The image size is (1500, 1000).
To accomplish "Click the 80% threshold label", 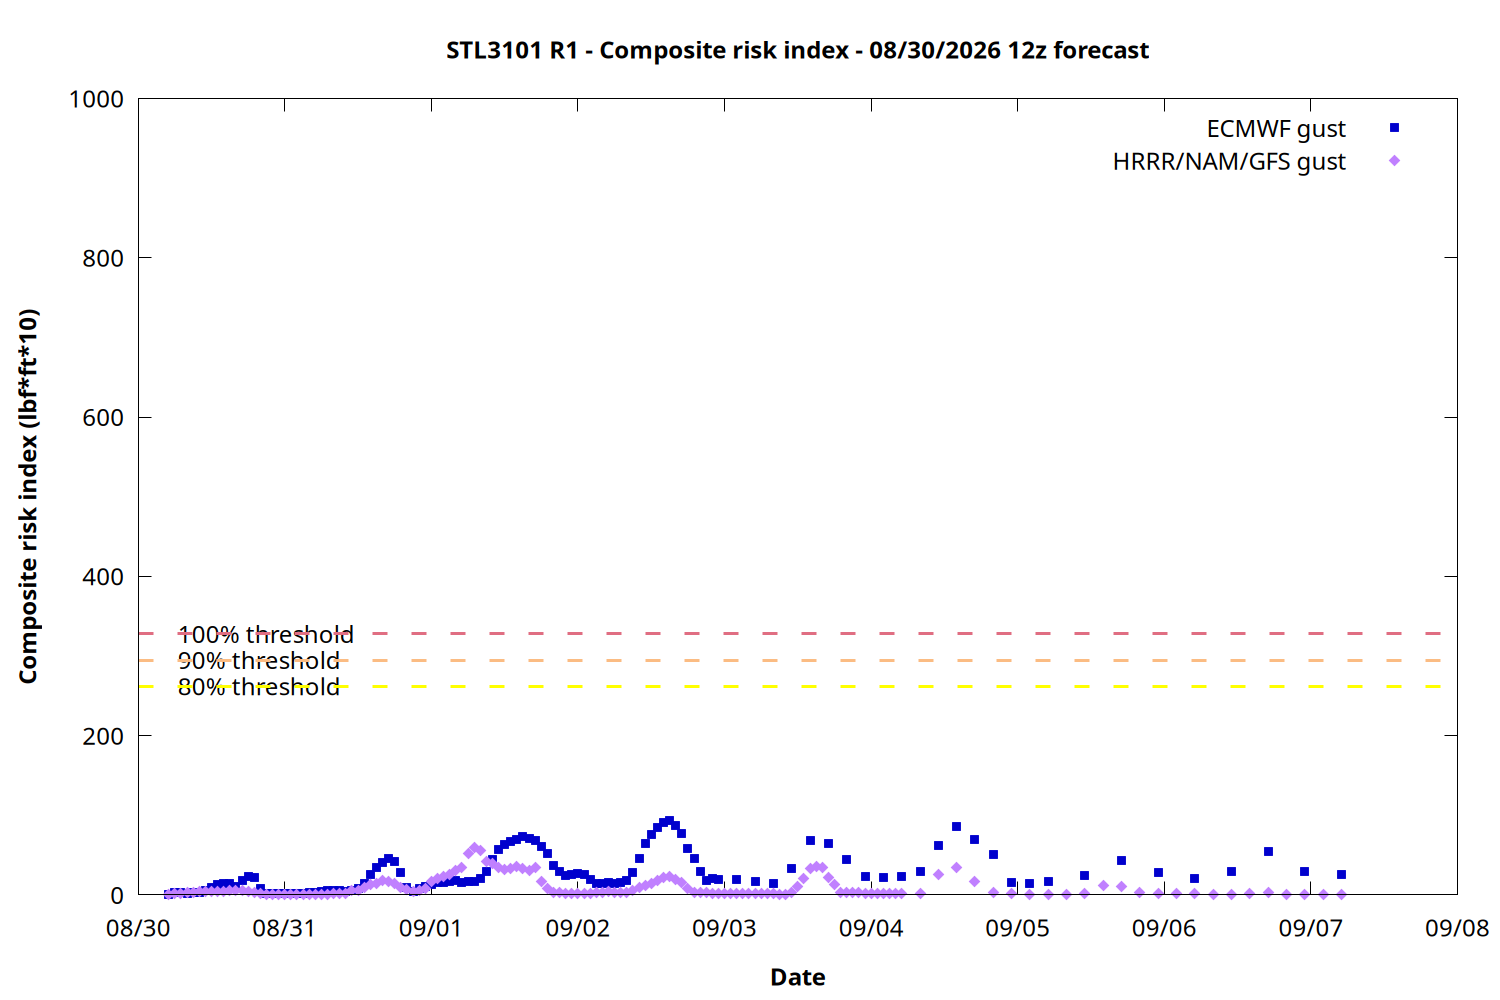I will pos(259,687).
